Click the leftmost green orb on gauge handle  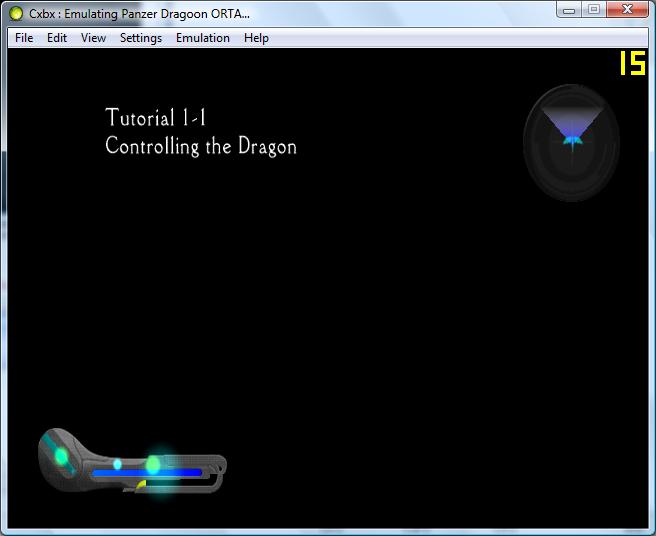point(61,456)
